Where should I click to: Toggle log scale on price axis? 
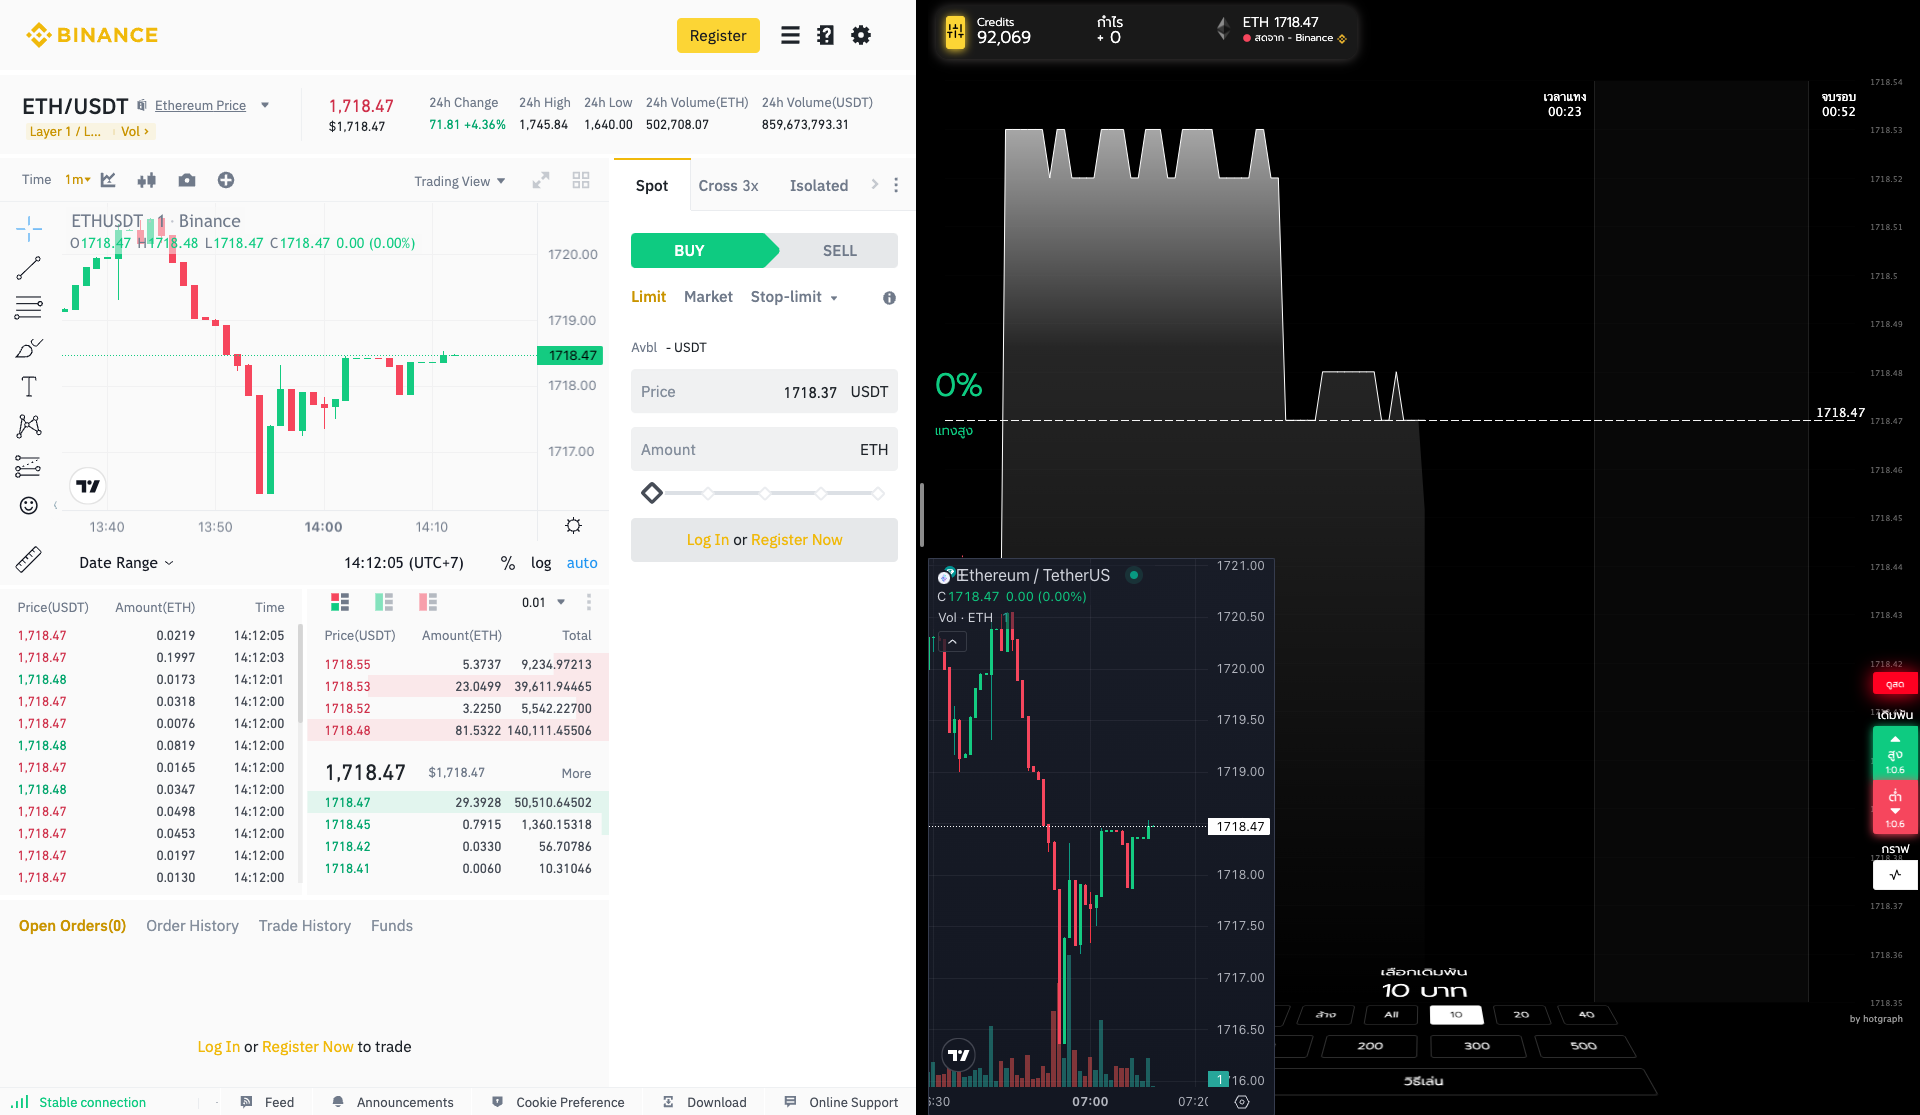tap(540, 563)
